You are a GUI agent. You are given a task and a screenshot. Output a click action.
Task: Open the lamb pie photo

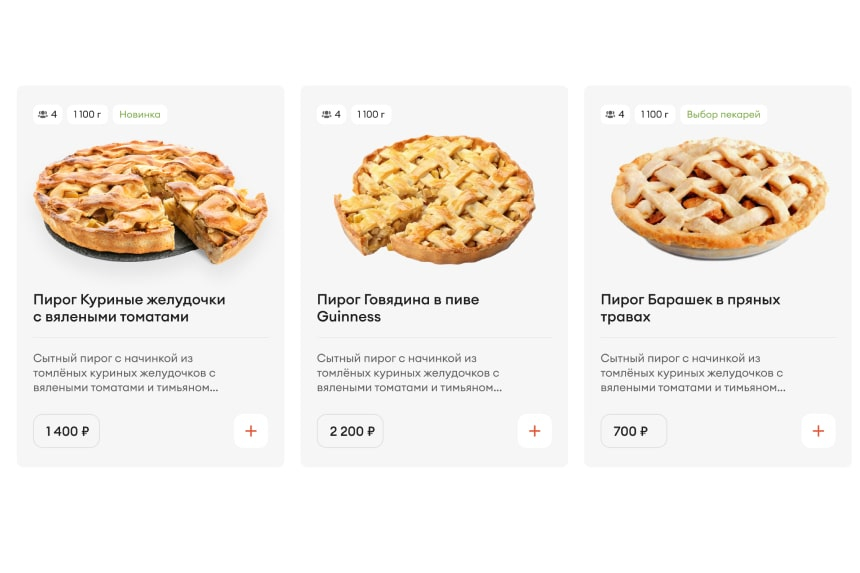tap(718, 198)
